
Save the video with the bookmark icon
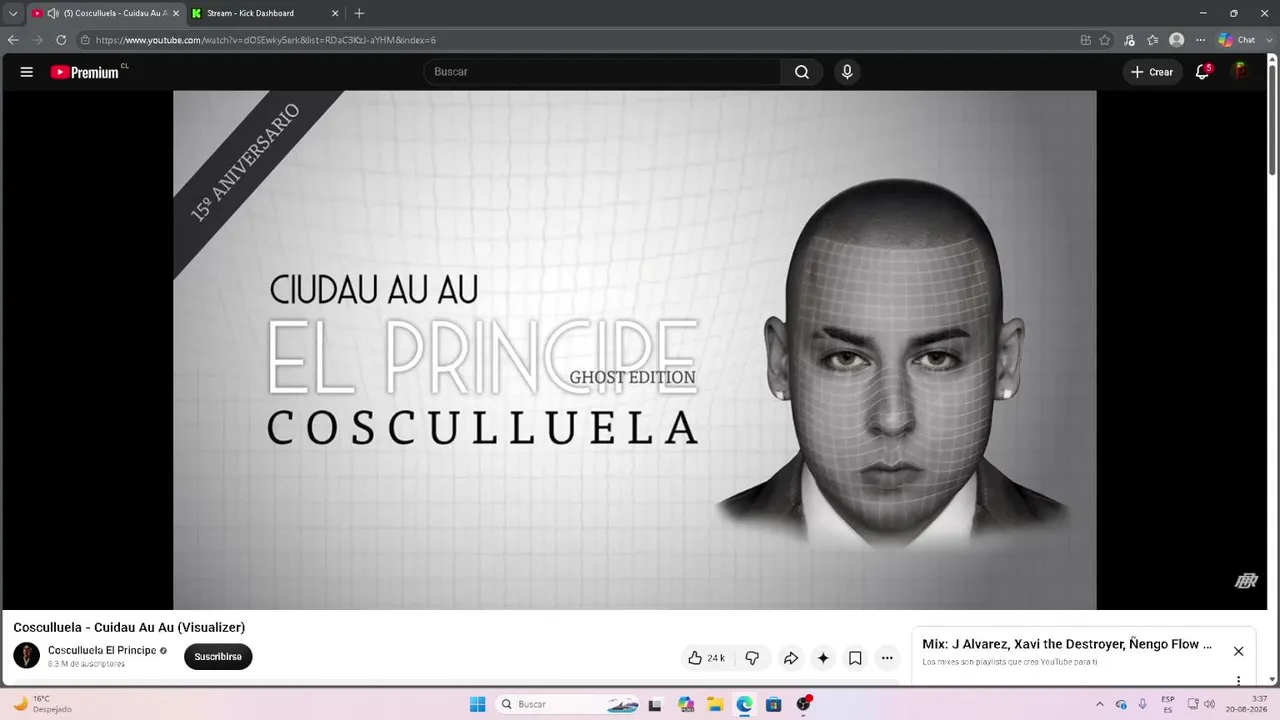pos(855,658)
